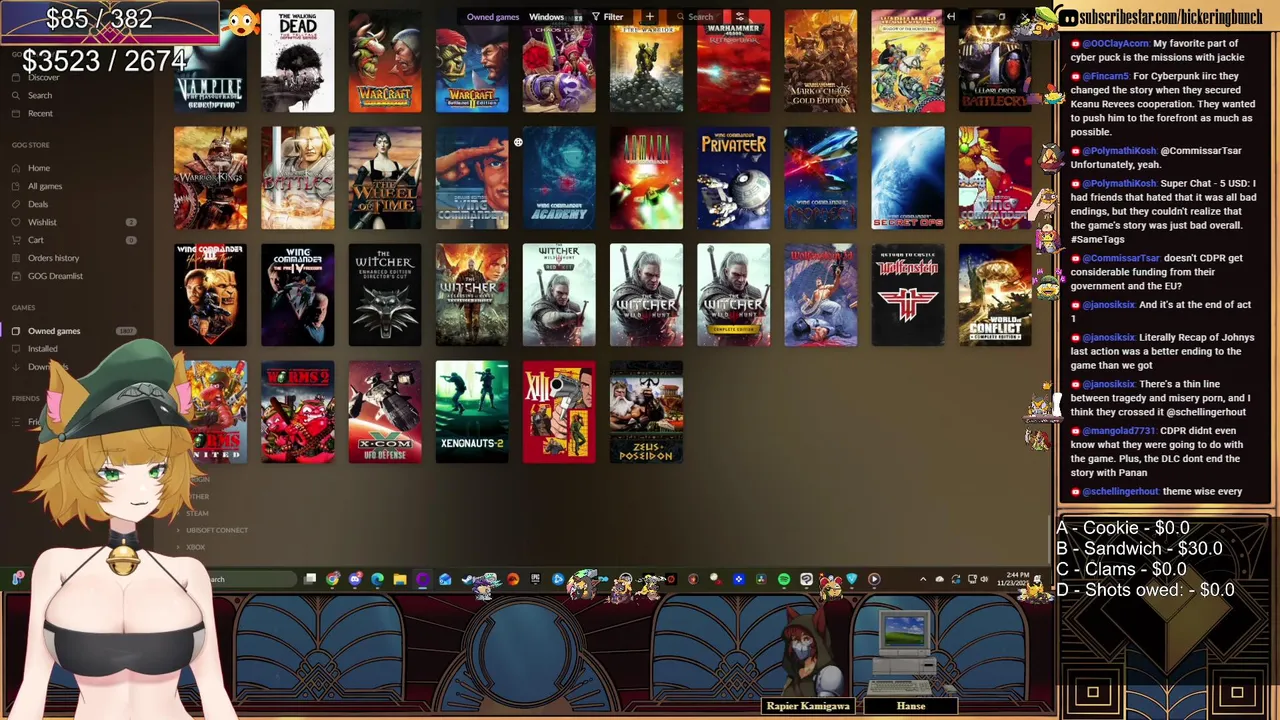The height and width of the screenshot is (720, 1280).
Task: Open Wing Commander Academy tile
Action: click(x=559, y=178)
